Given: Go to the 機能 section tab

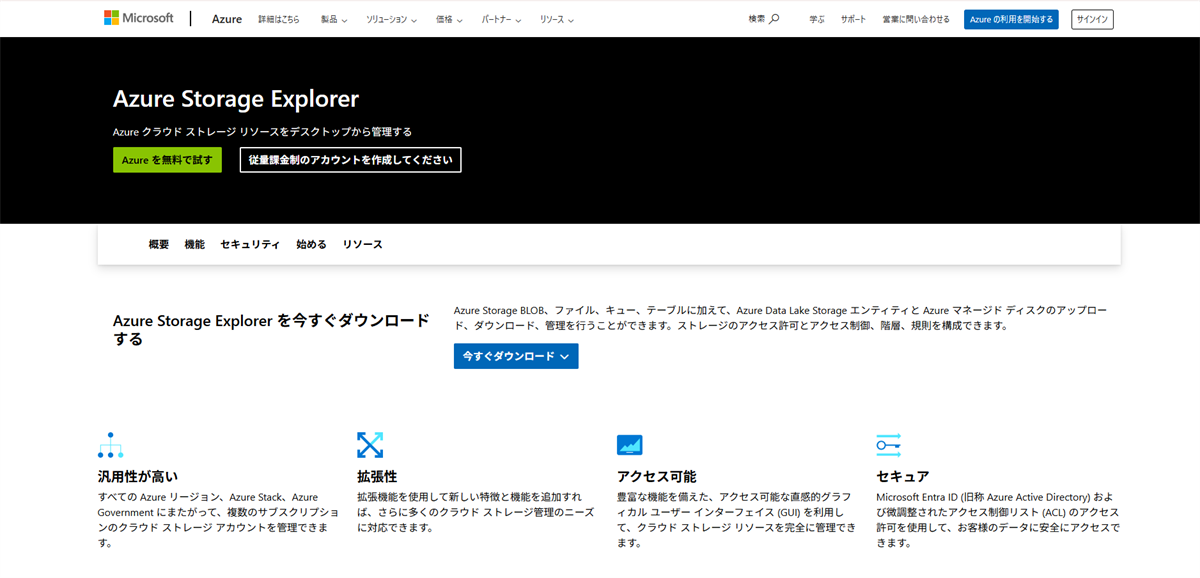Looking at the screenshot, I should 195,245.
